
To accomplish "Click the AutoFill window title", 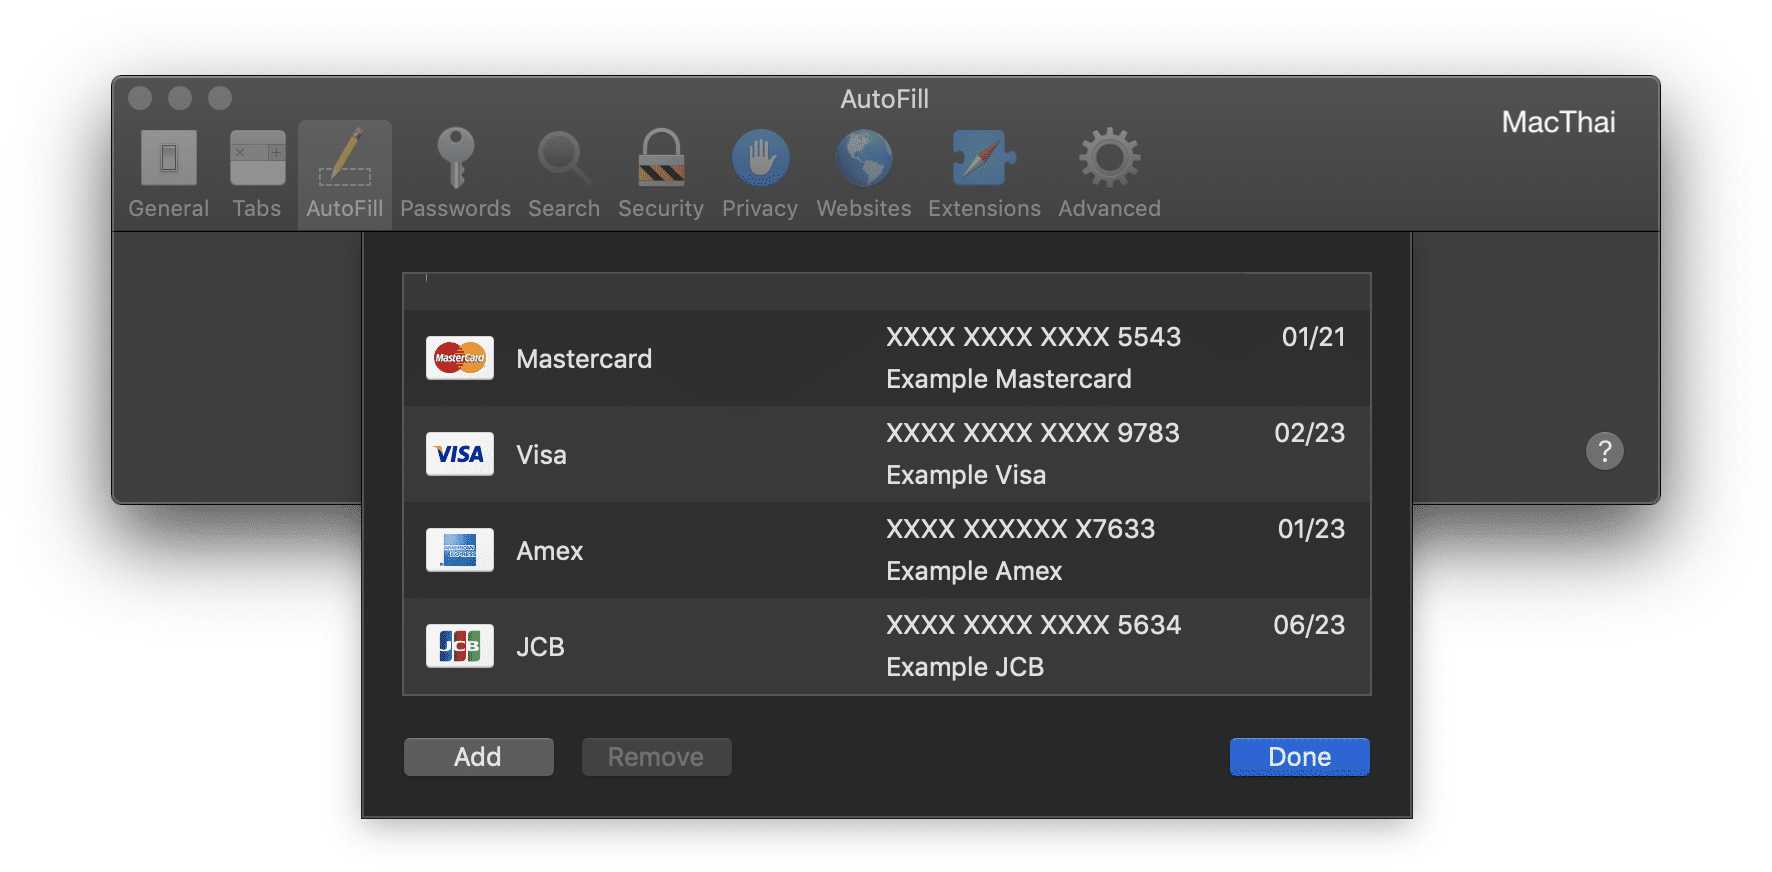I will (885, 99).
